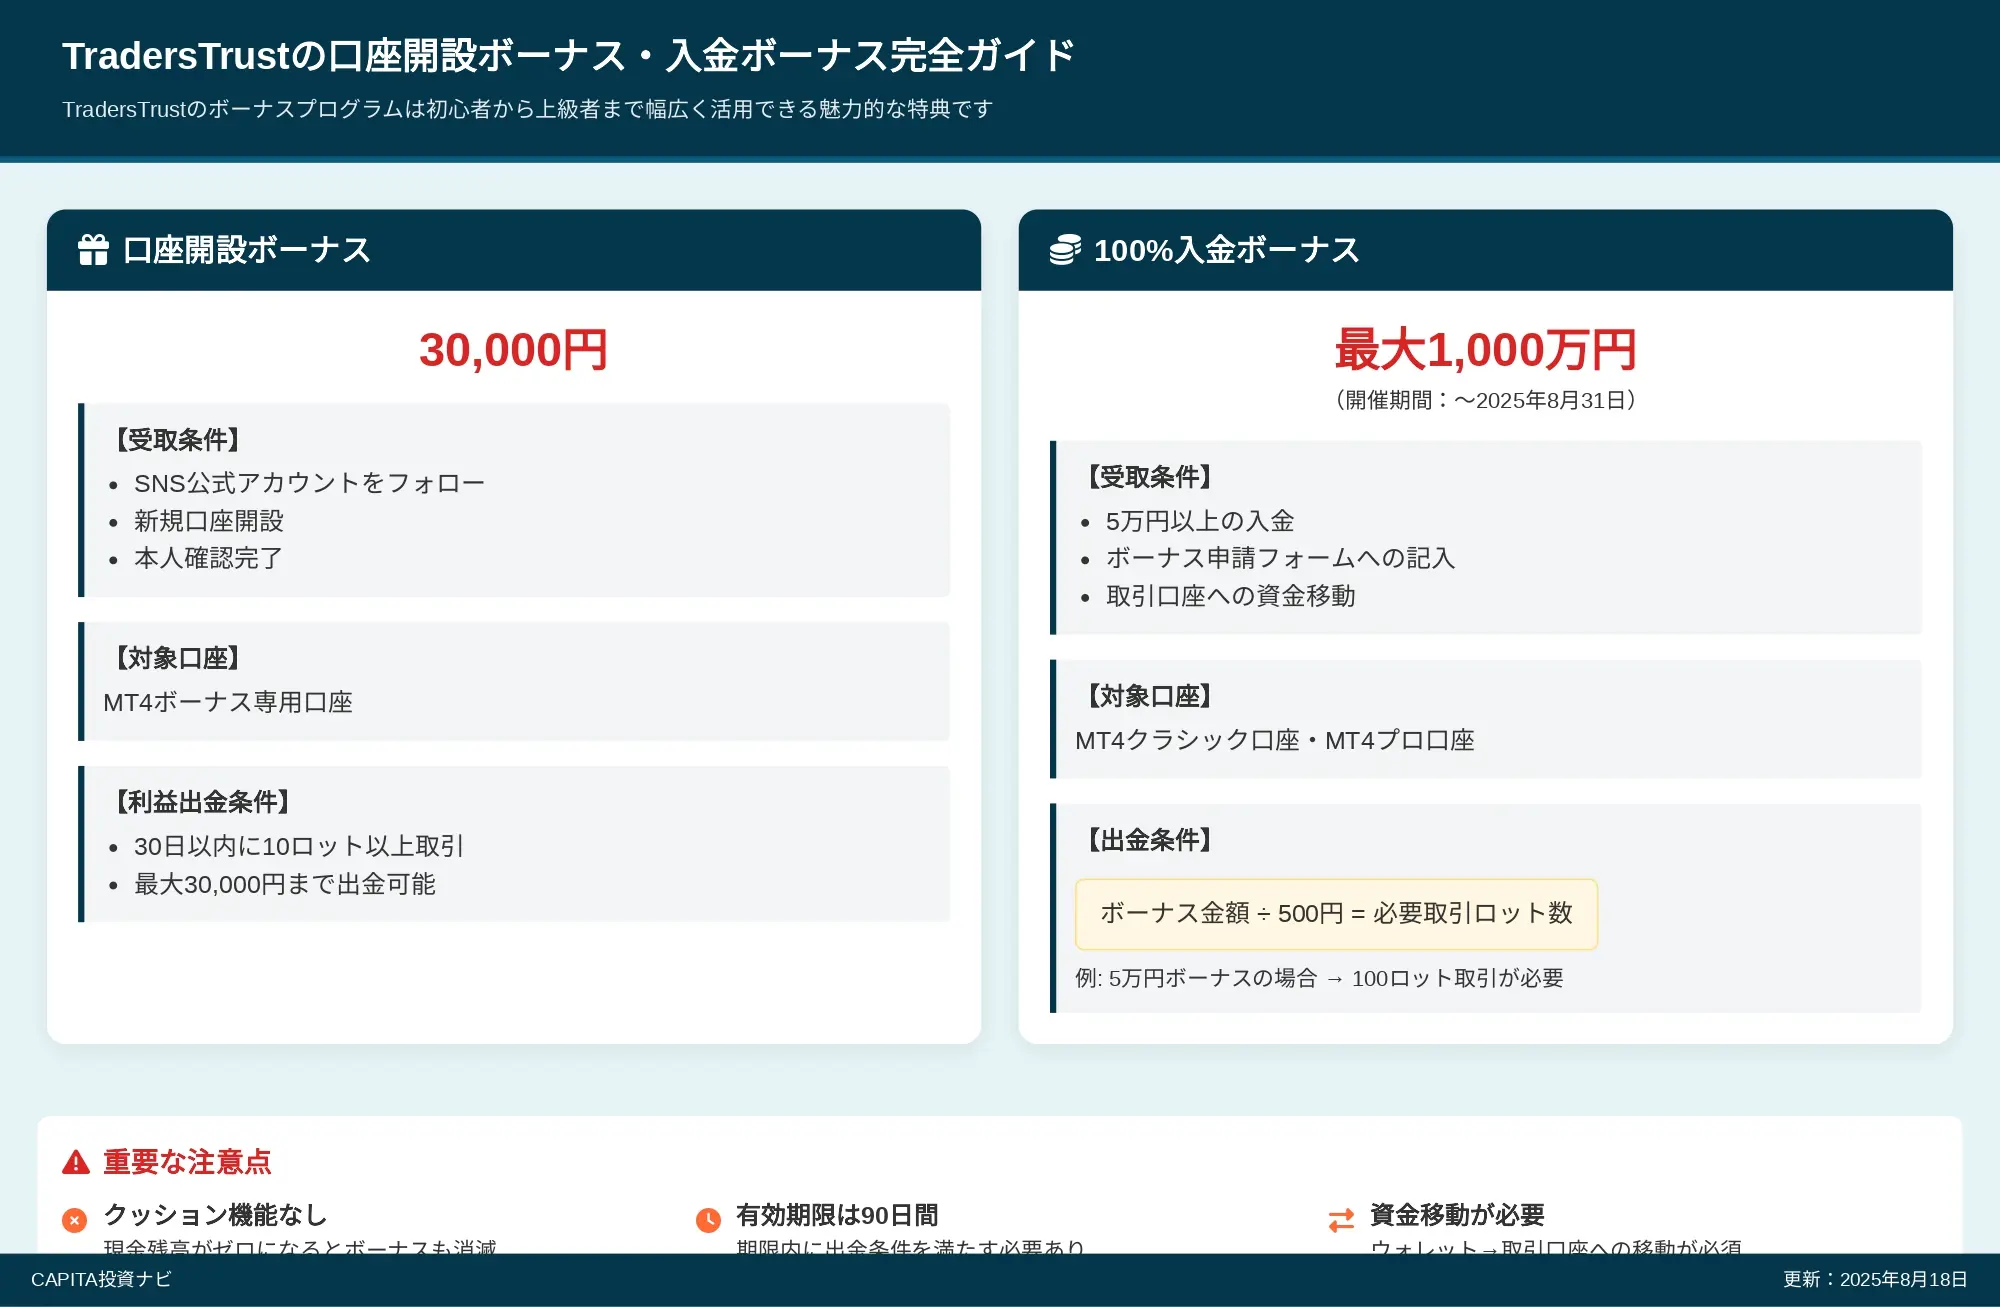Click クッション機能なし heading
Screen dimensions: 2000x1307
(215, 1215)
